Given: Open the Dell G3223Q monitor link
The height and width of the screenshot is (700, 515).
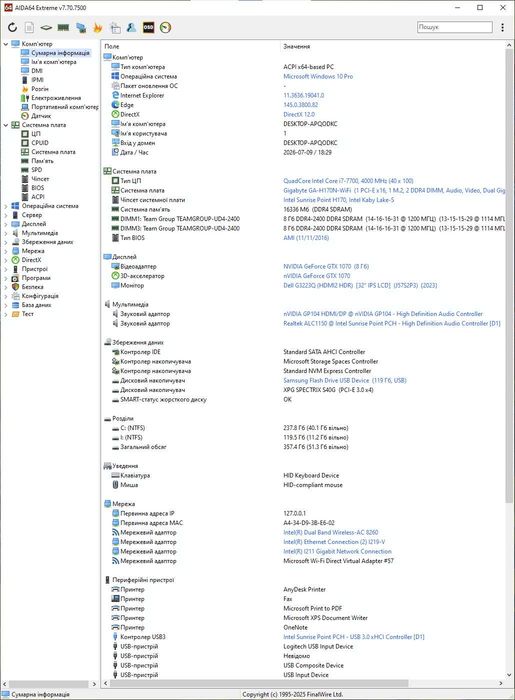Looking at the screenshot, I should pos(360,285).
